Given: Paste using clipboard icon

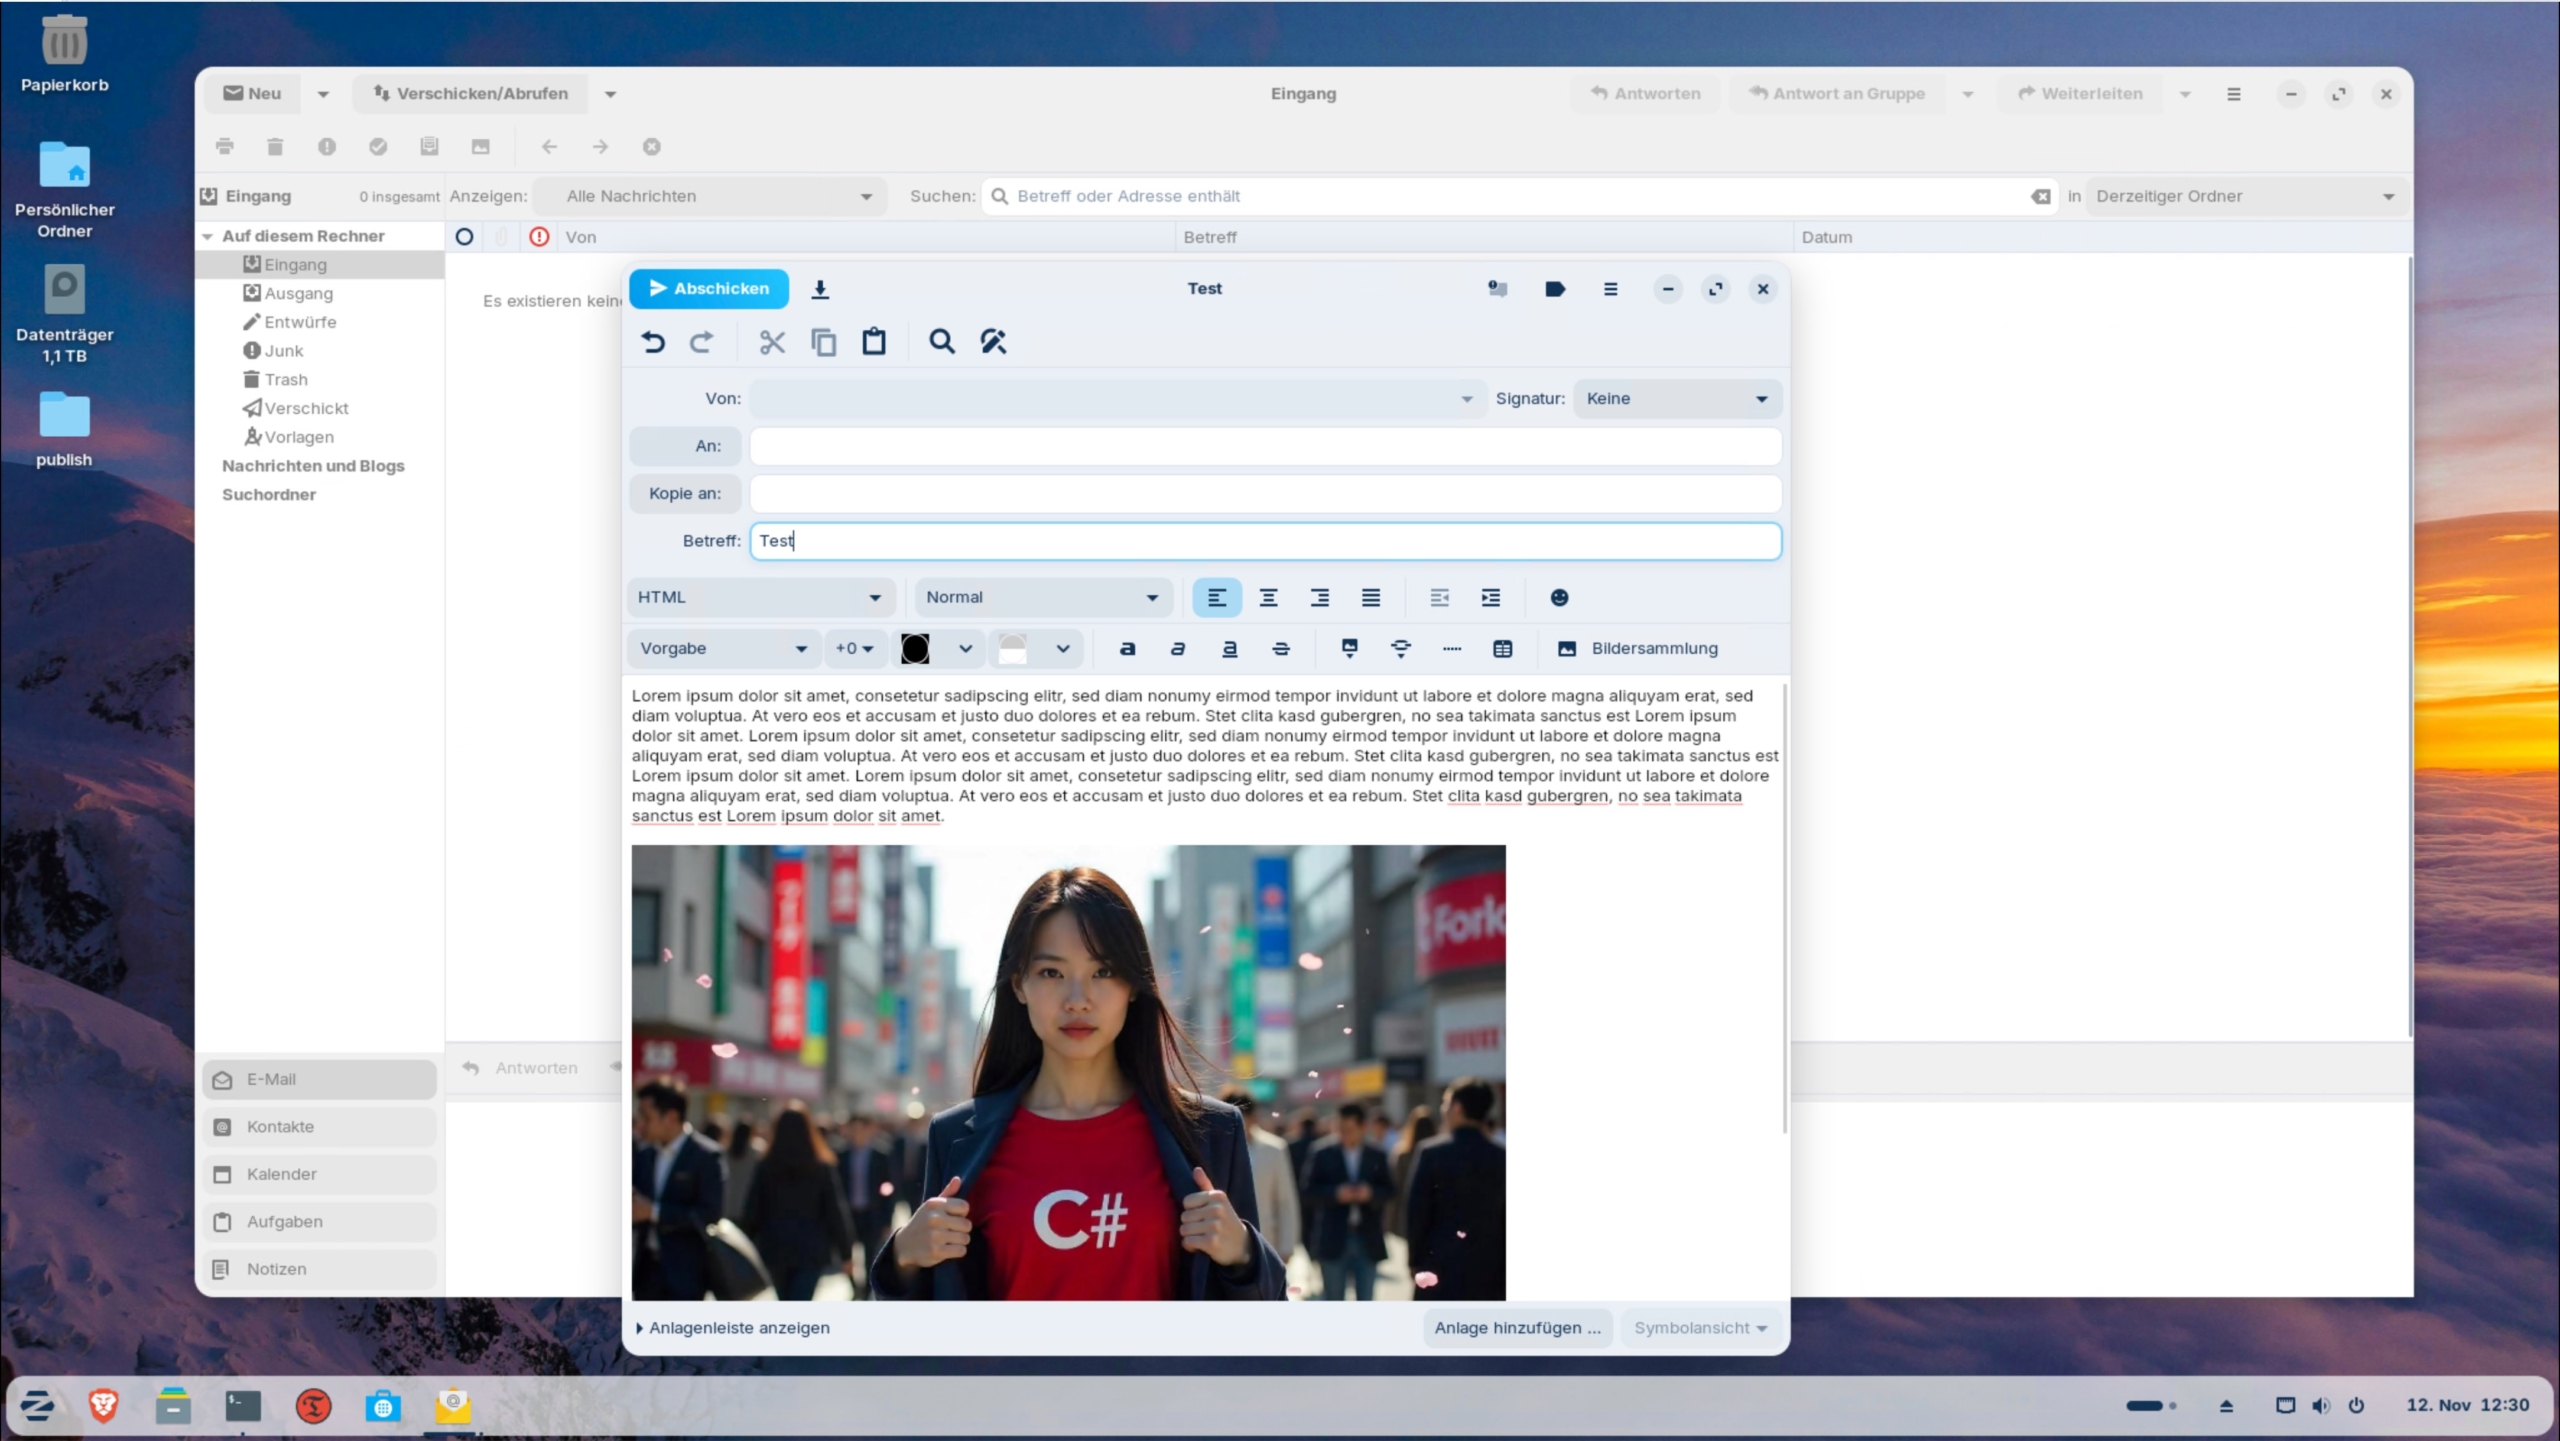Looking at the screenshot, I should 874,342.
